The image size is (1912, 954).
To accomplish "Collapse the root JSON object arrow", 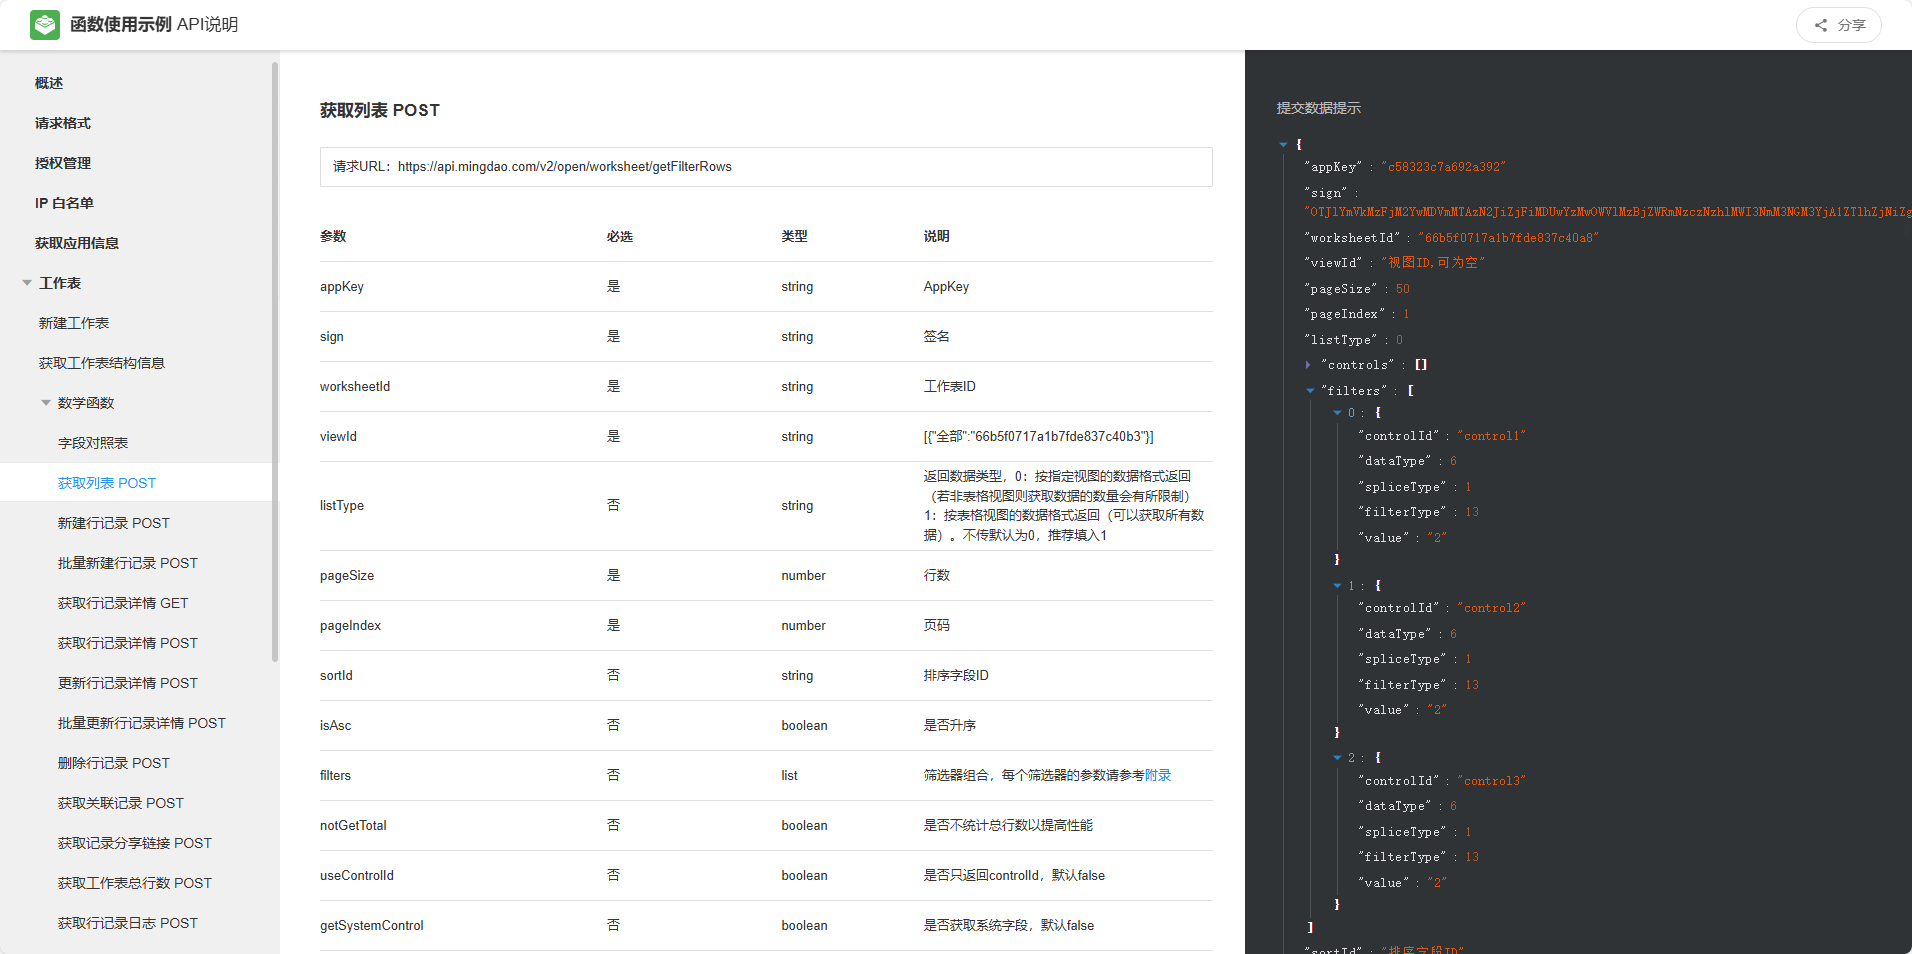I will click(1283, 145).
